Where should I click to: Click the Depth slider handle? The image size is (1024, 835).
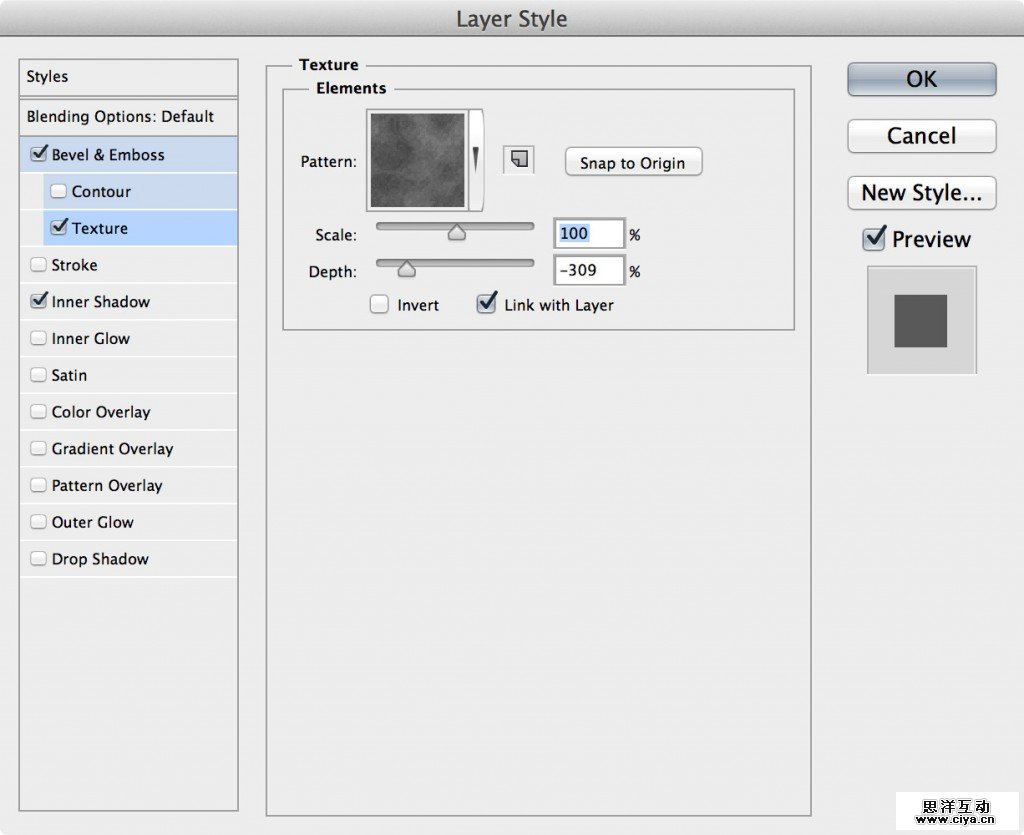[x=406, y=269]
